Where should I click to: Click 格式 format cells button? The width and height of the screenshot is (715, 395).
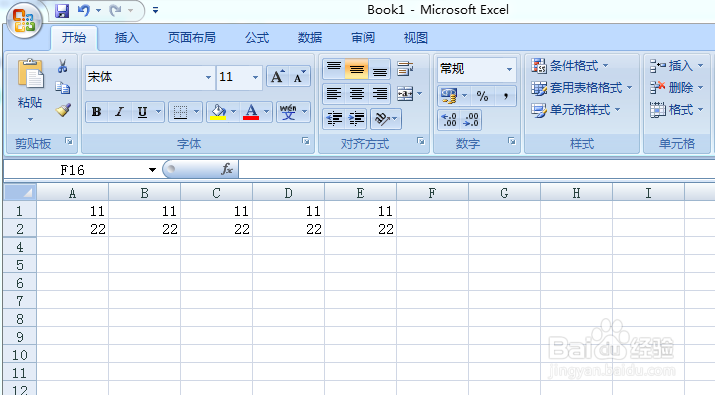(x=677, y=110)
